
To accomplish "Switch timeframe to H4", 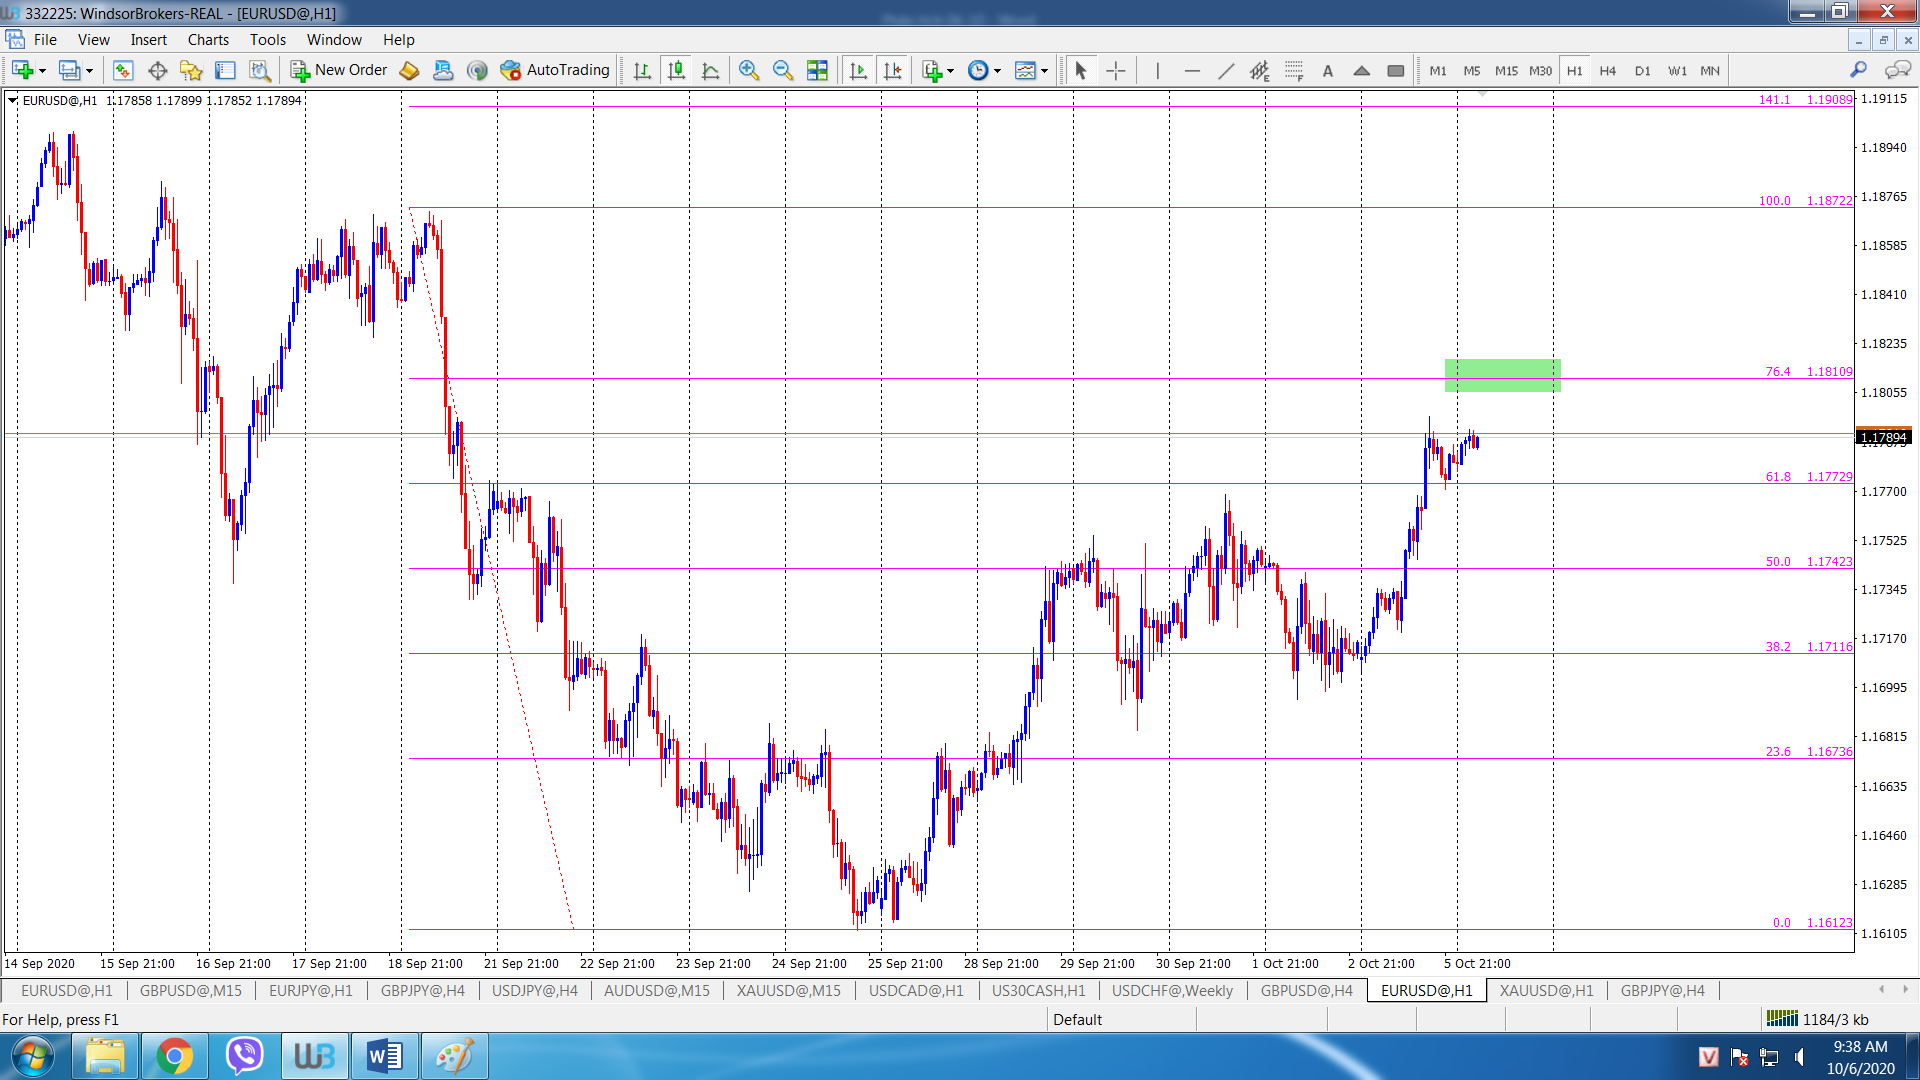I will click(1608, 70).
